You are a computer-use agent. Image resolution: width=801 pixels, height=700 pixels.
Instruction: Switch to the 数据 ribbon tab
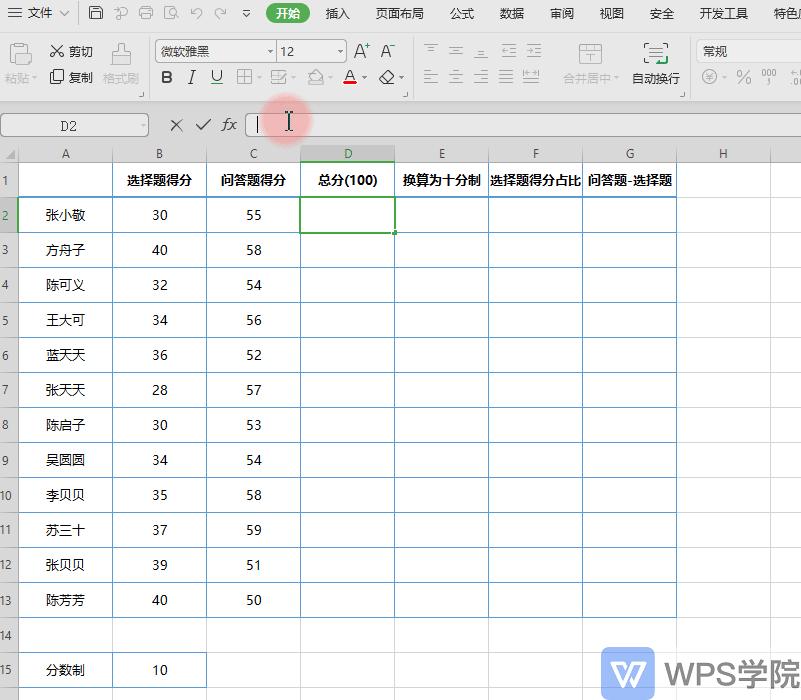(510, 13)
